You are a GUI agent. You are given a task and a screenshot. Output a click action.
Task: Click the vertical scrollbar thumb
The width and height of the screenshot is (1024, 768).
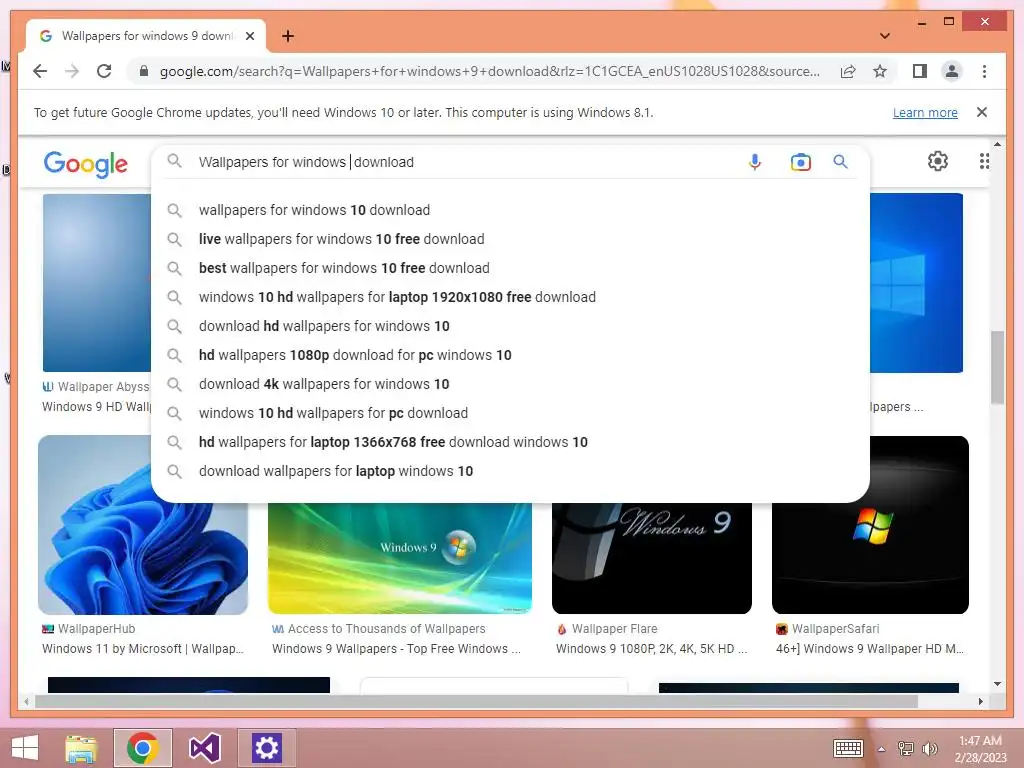tap(997, 368)
